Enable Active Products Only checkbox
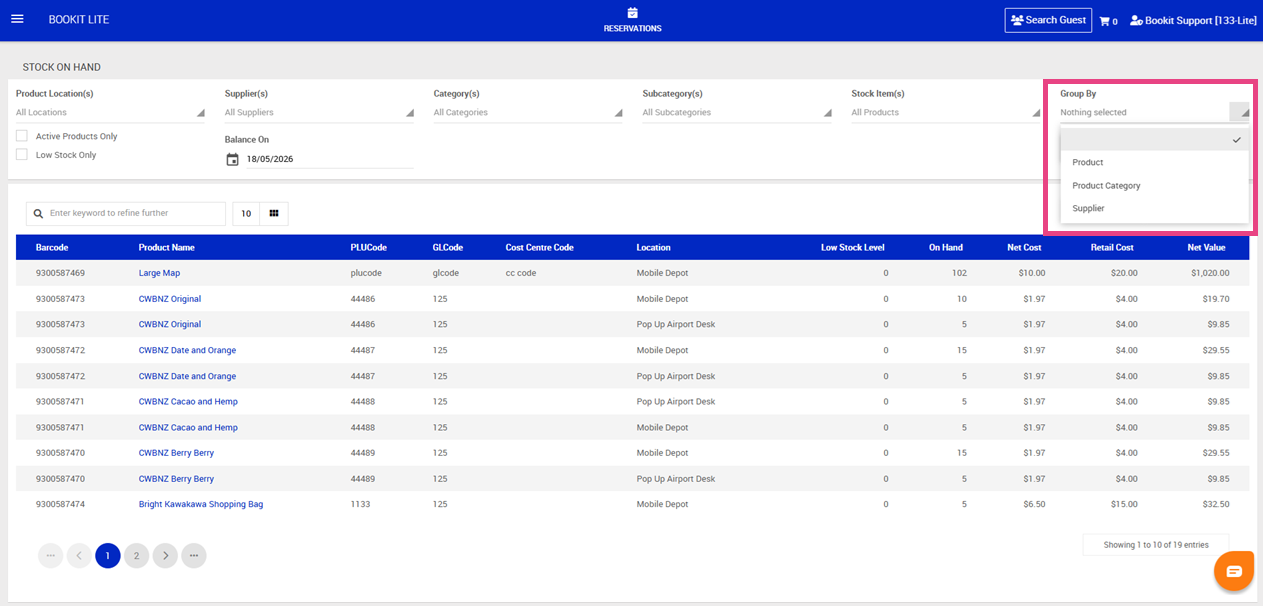This screenshot has width=1263, height=606. pos(22,136)
